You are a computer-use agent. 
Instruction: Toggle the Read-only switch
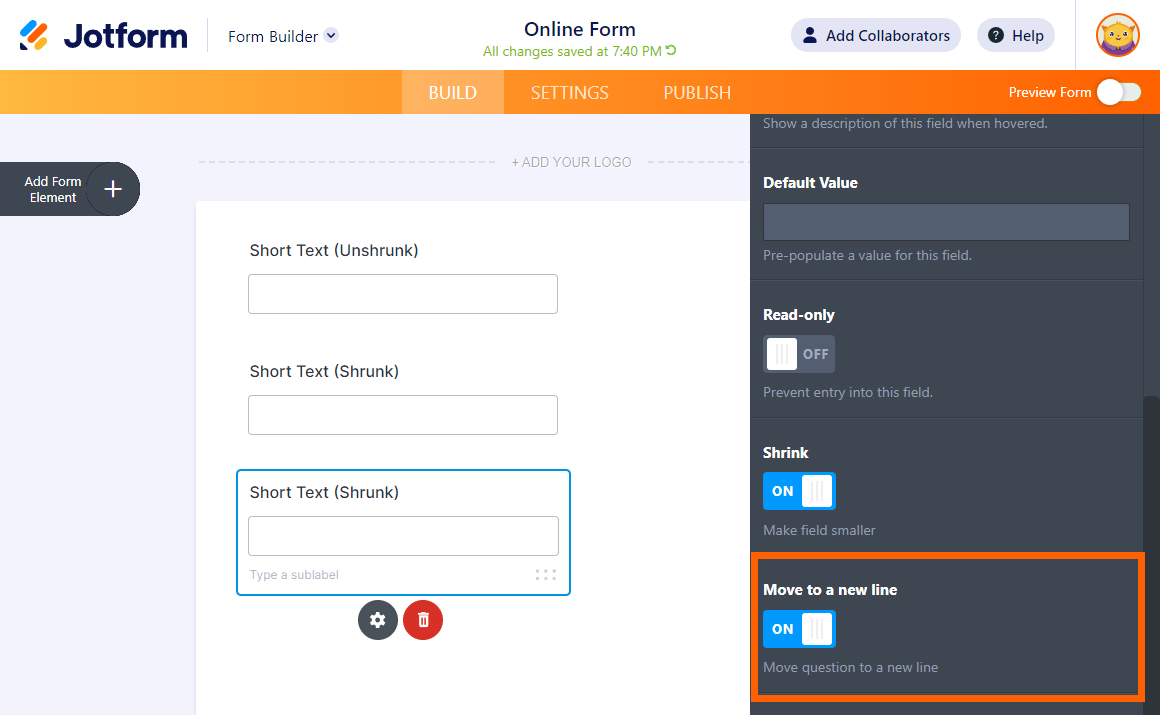pyautogui.click(x=799, y=354)
